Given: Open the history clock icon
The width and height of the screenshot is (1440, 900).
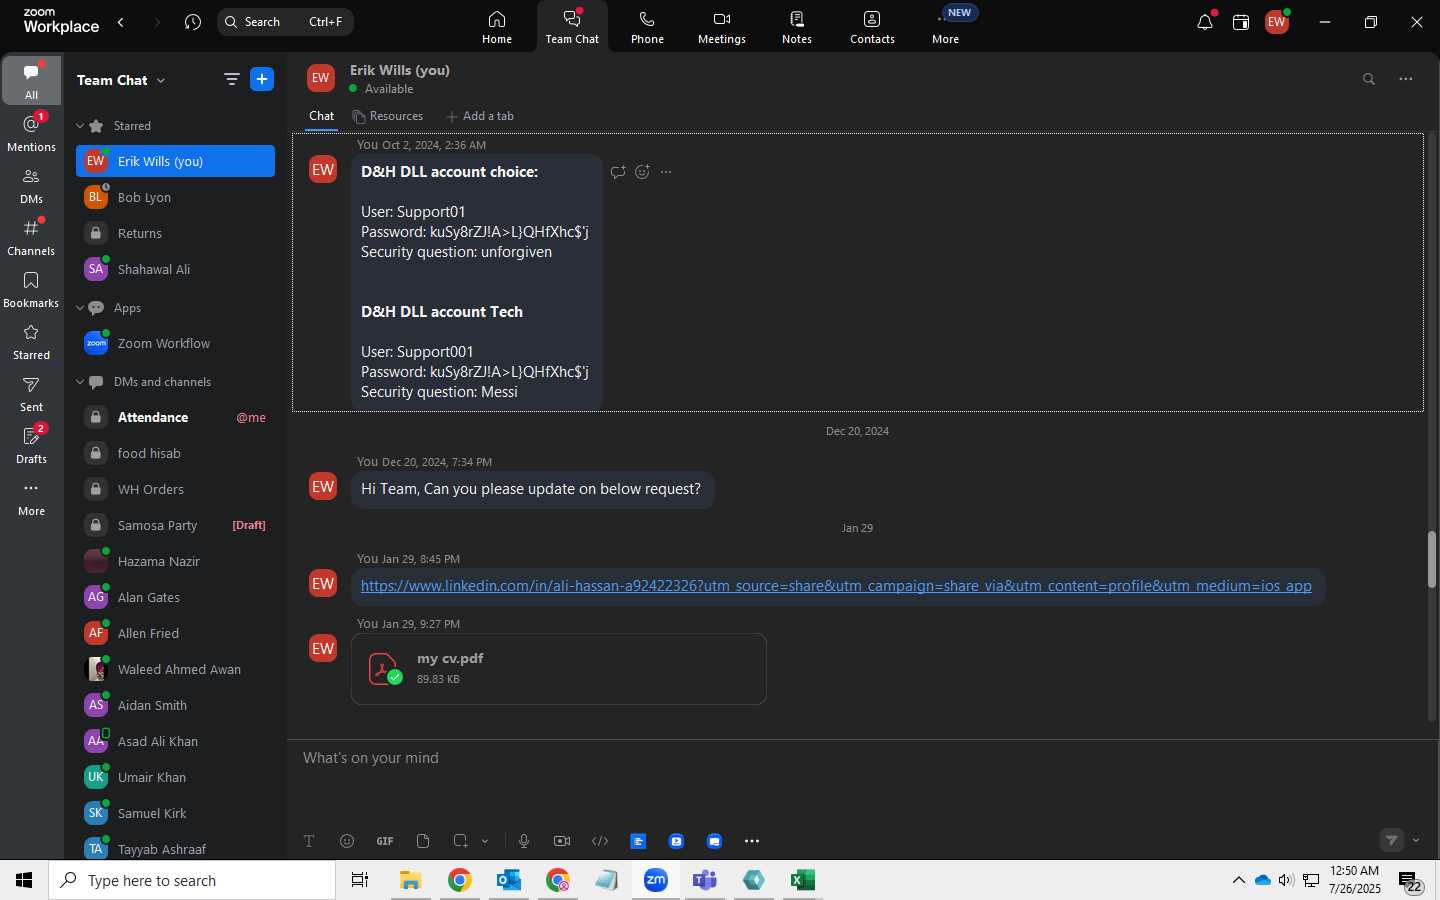Looking at the screenshot, I should (193, 22).
